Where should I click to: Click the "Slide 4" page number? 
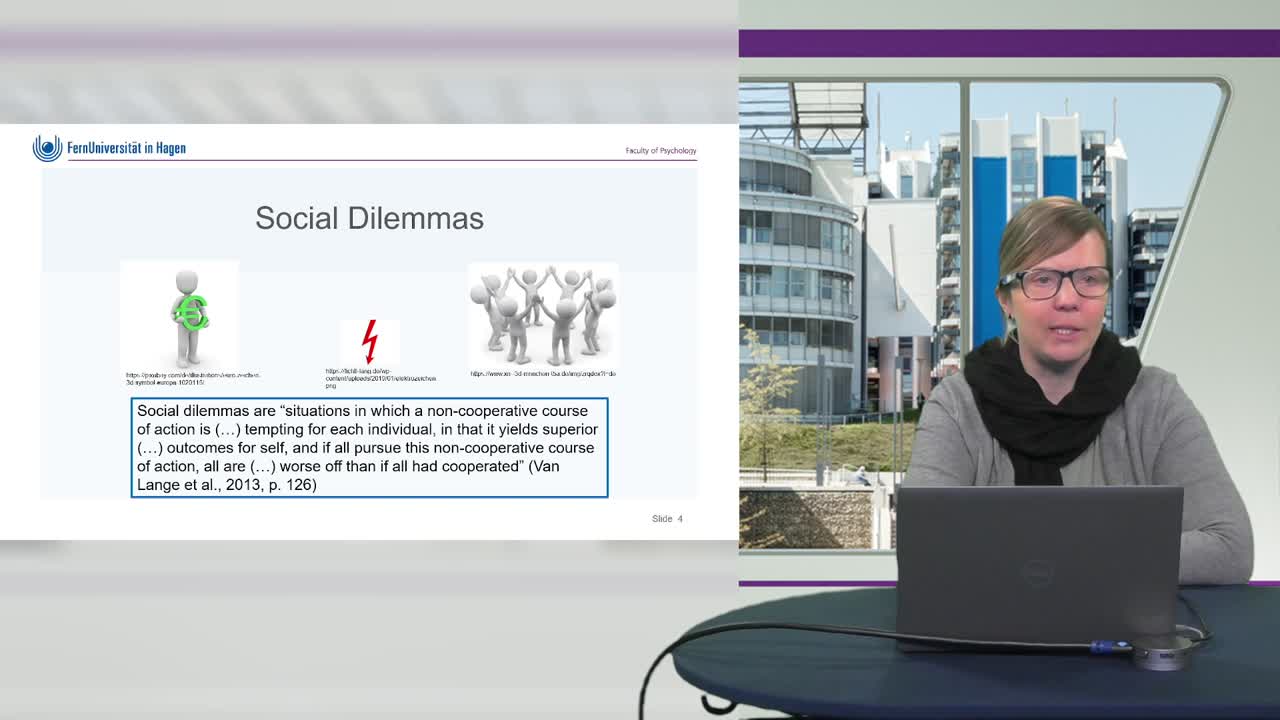667,518
